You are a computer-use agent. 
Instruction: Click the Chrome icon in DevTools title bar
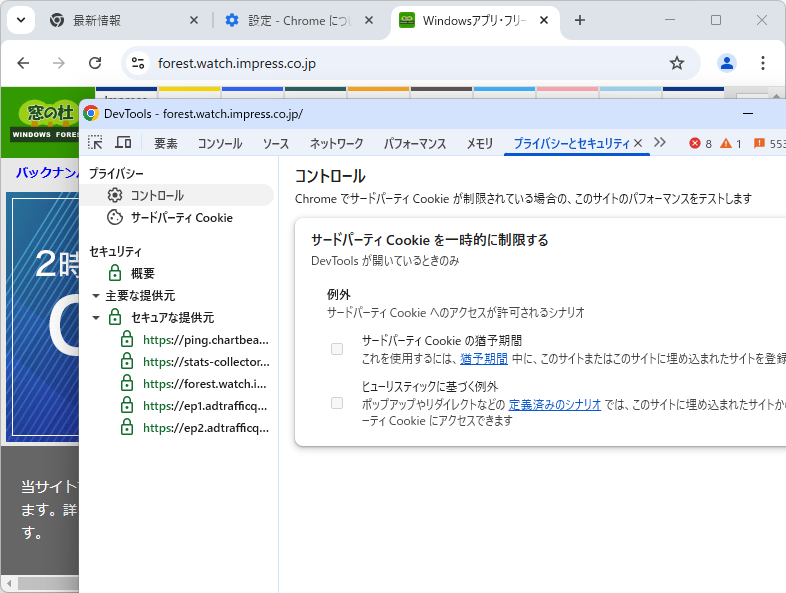pyautogui.click(x=91, y=113)
